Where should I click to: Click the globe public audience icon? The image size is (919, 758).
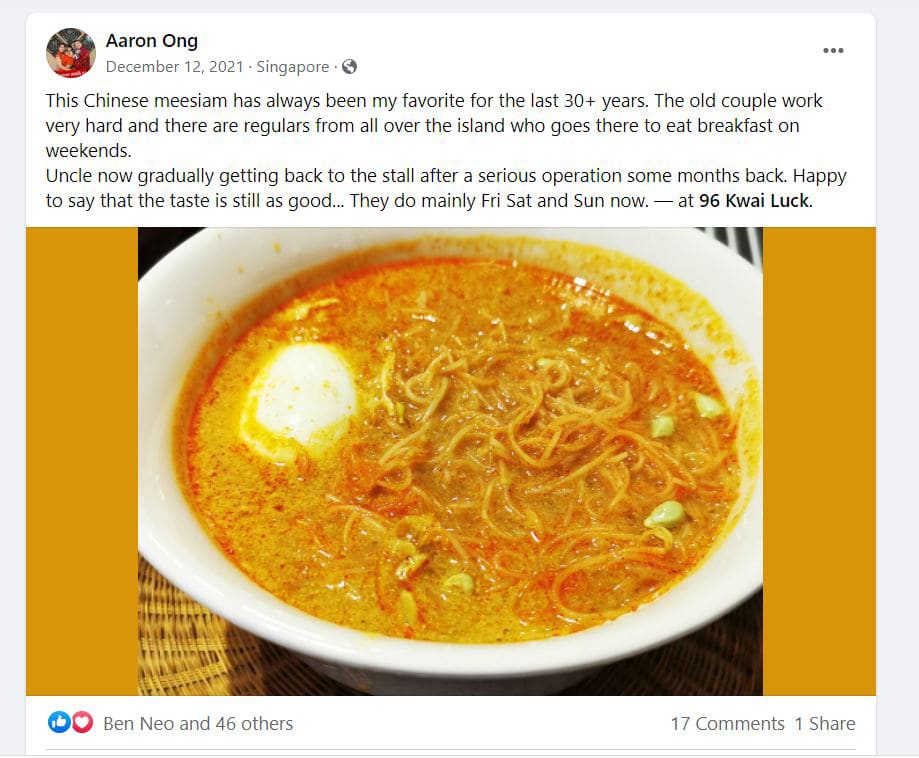coord(349,67)
